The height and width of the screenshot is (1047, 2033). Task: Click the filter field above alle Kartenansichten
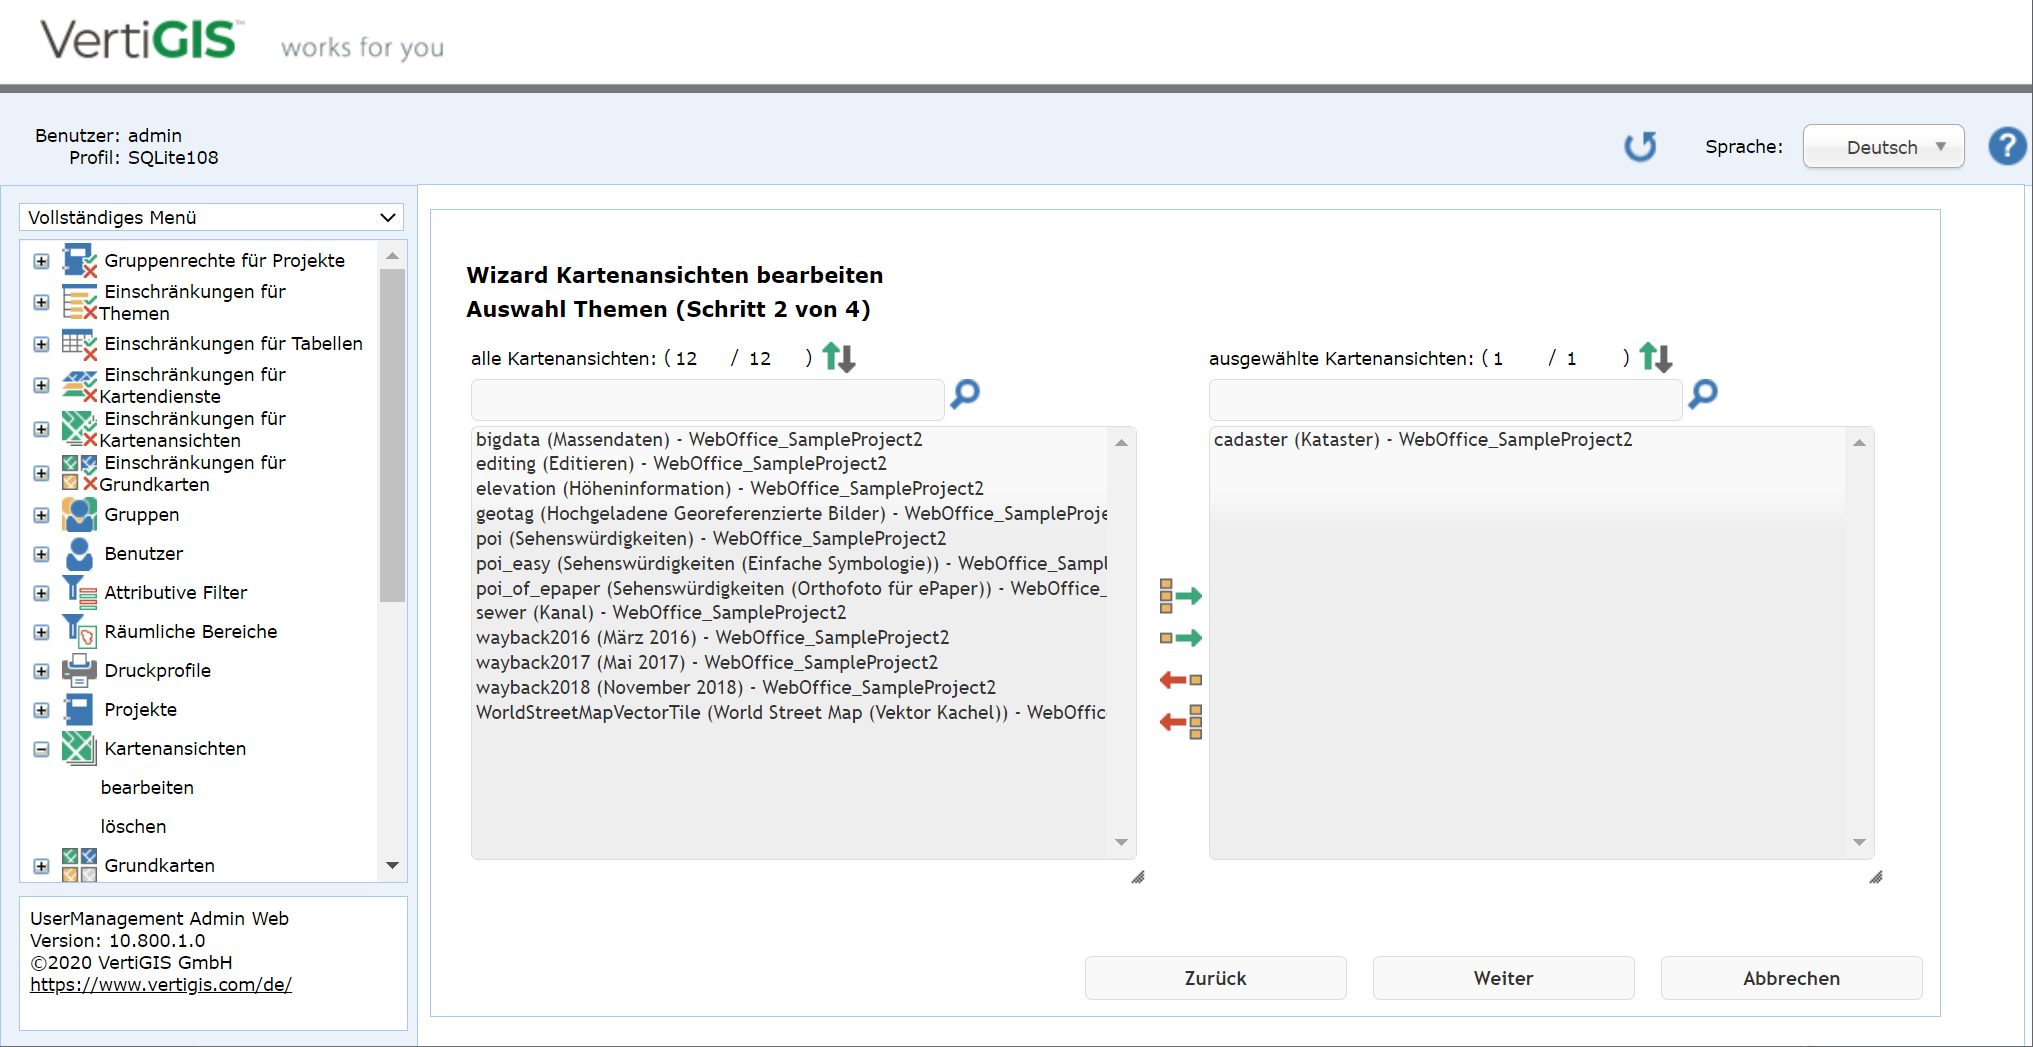click(x=707, y=400)
